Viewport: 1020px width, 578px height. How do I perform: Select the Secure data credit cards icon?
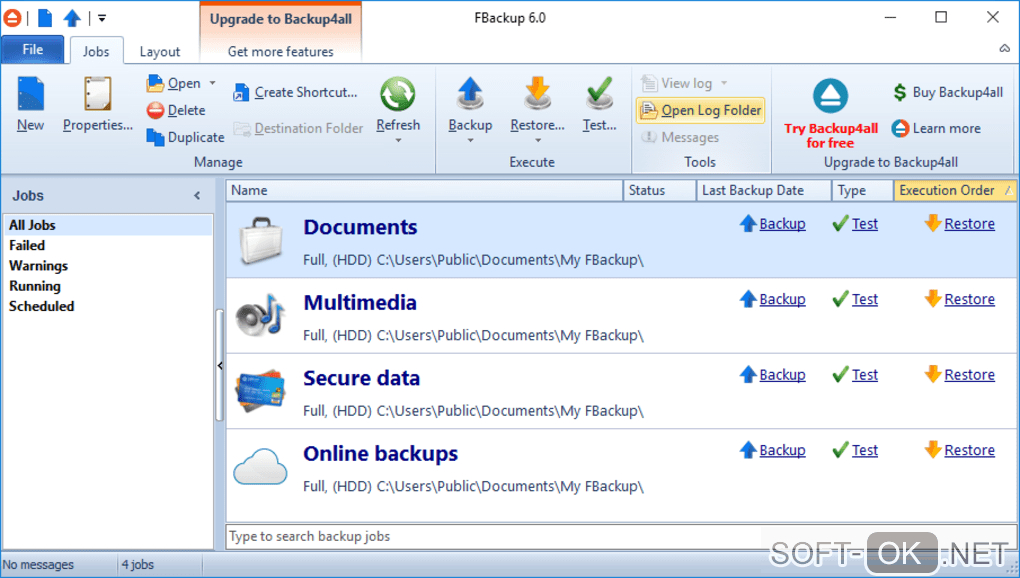click(x=261, y=390)
